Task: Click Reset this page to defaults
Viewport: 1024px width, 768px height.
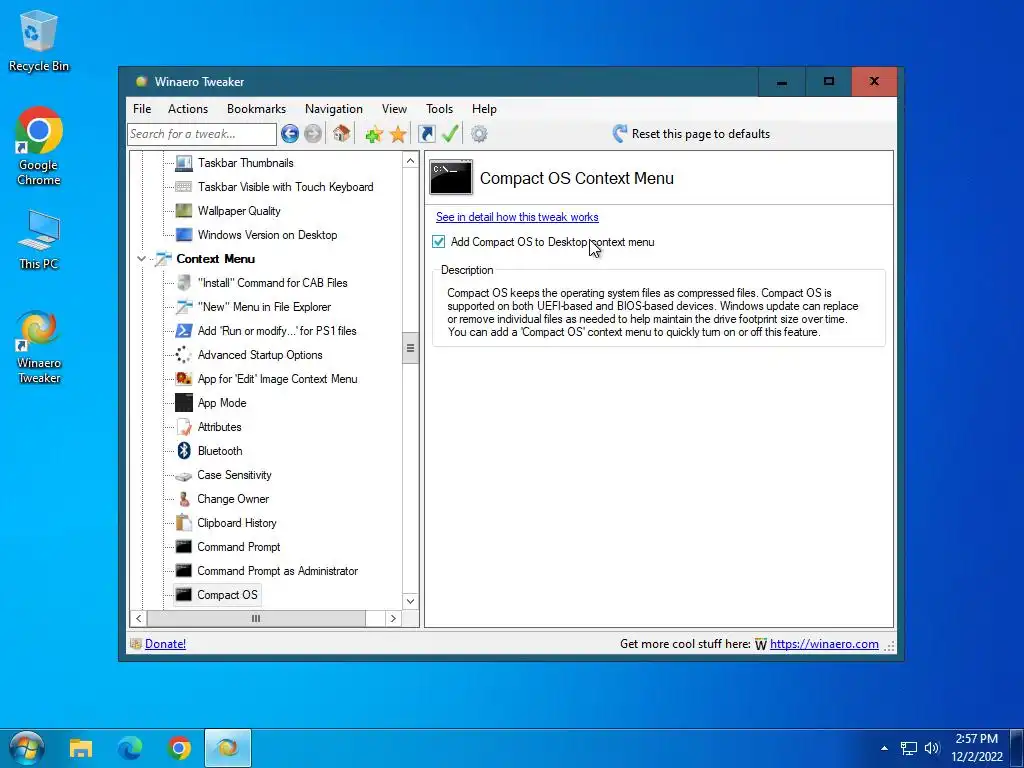Action: pos(691,134)
